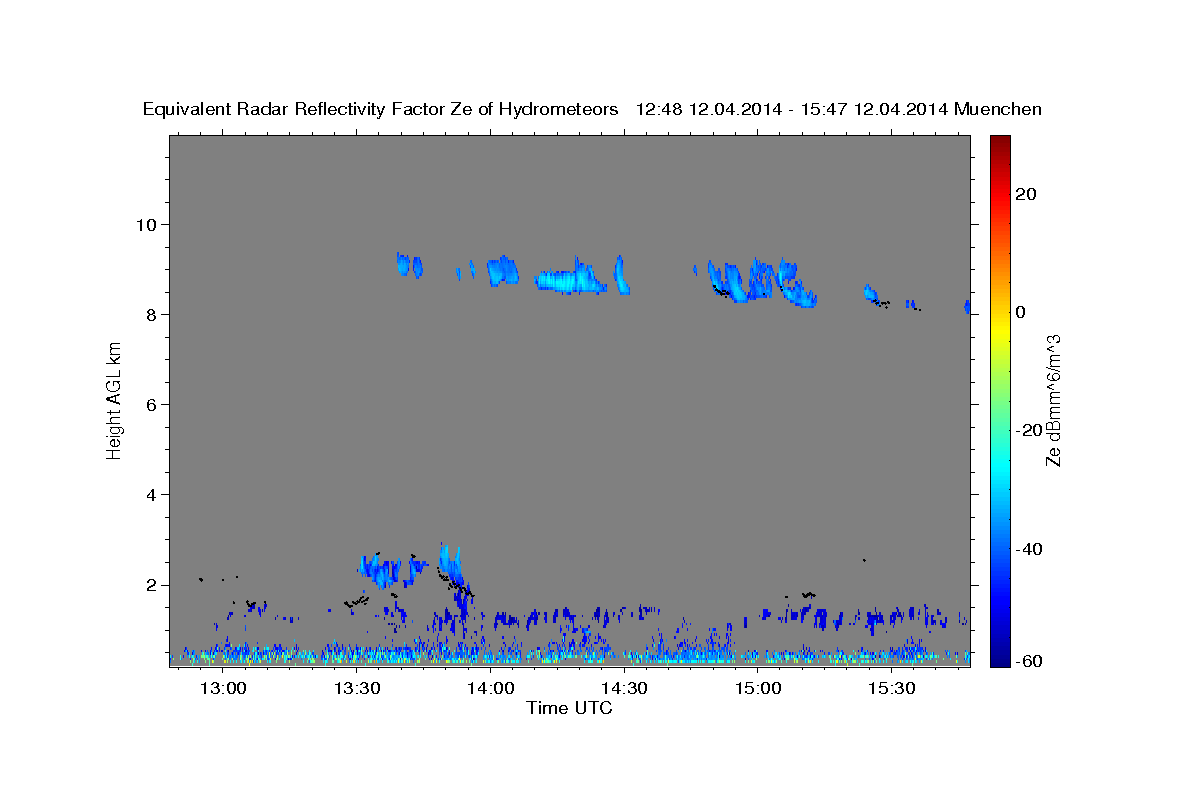This screenshot has width=1200, height=800.
Task: Click the 'Height AGL km' axis label
Action: click(115, 399)
